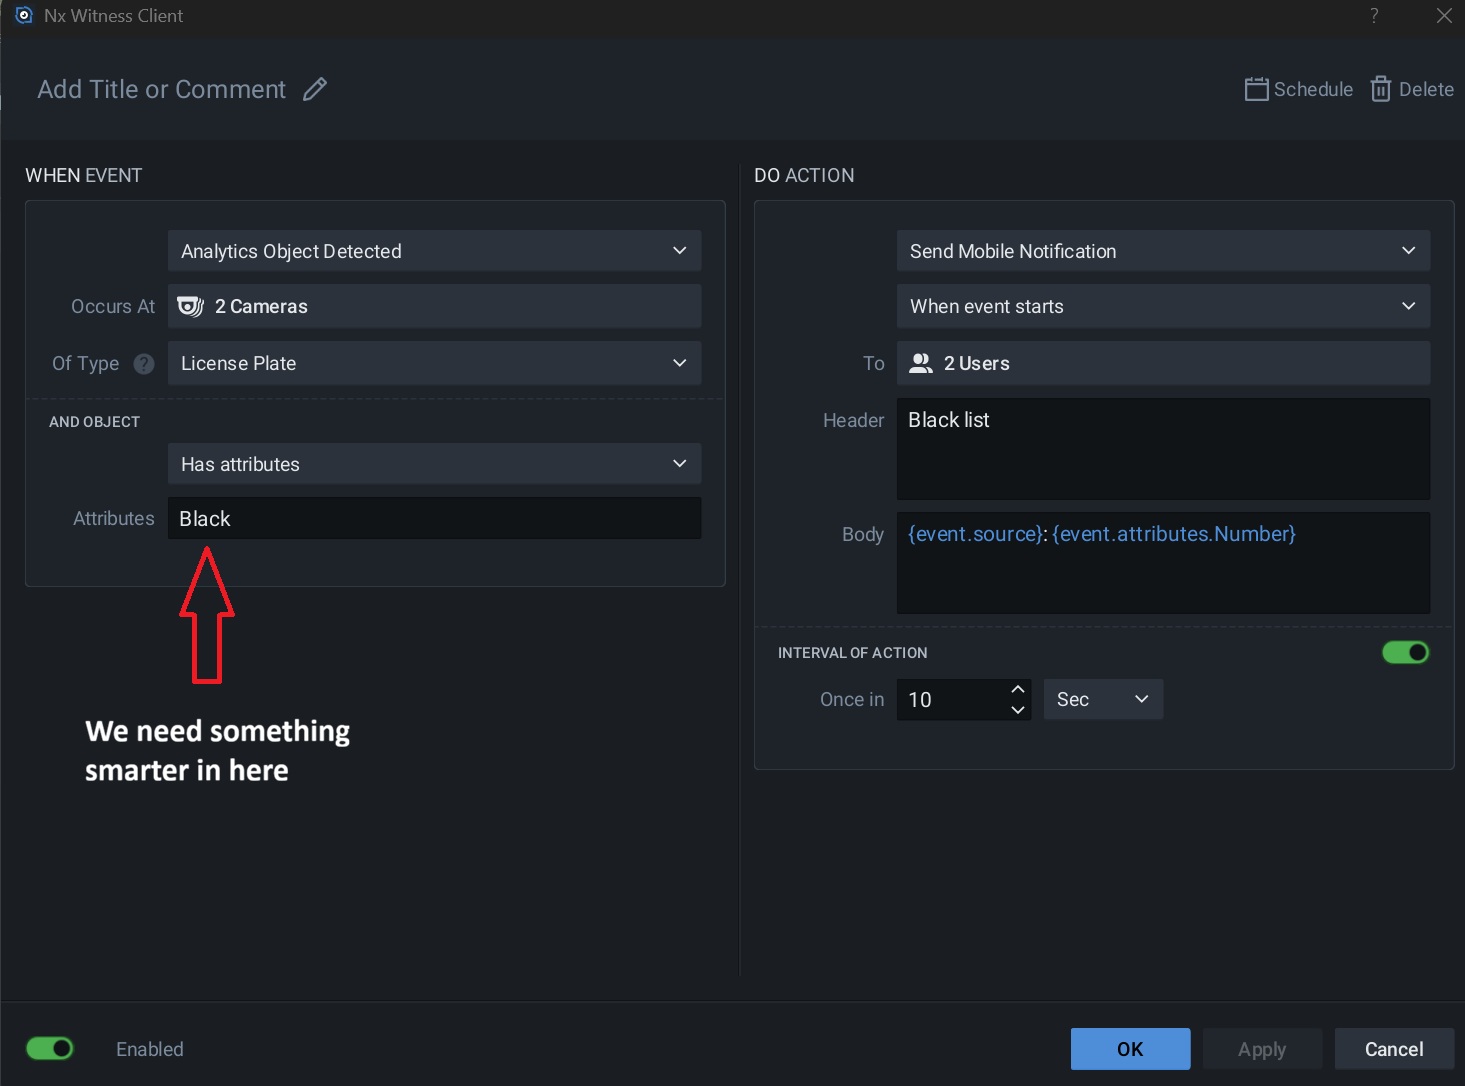Image resolution: width=1465 pixels, height=1086 pixels.
Task: Click the pencil edit title icon
Action: tap(315, 89)
